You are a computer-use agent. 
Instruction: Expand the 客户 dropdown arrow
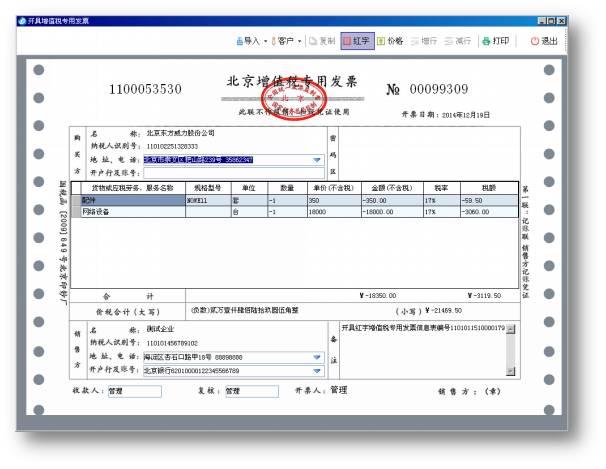pos(300,41)
